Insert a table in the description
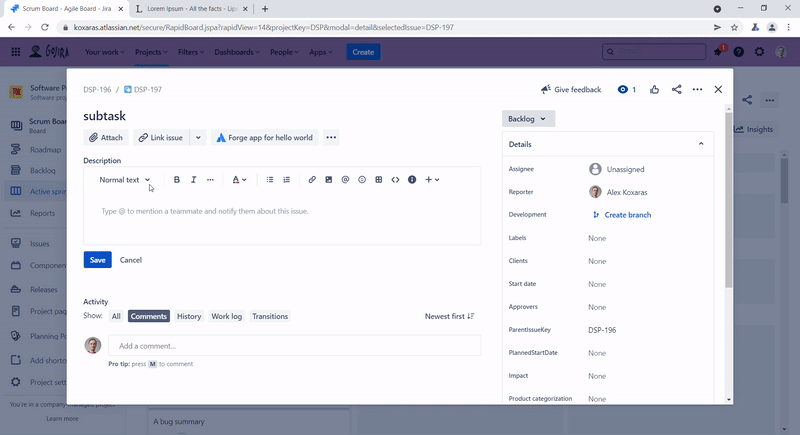The height and width of the screenshot is (435, 800). [x=379, y=180]
